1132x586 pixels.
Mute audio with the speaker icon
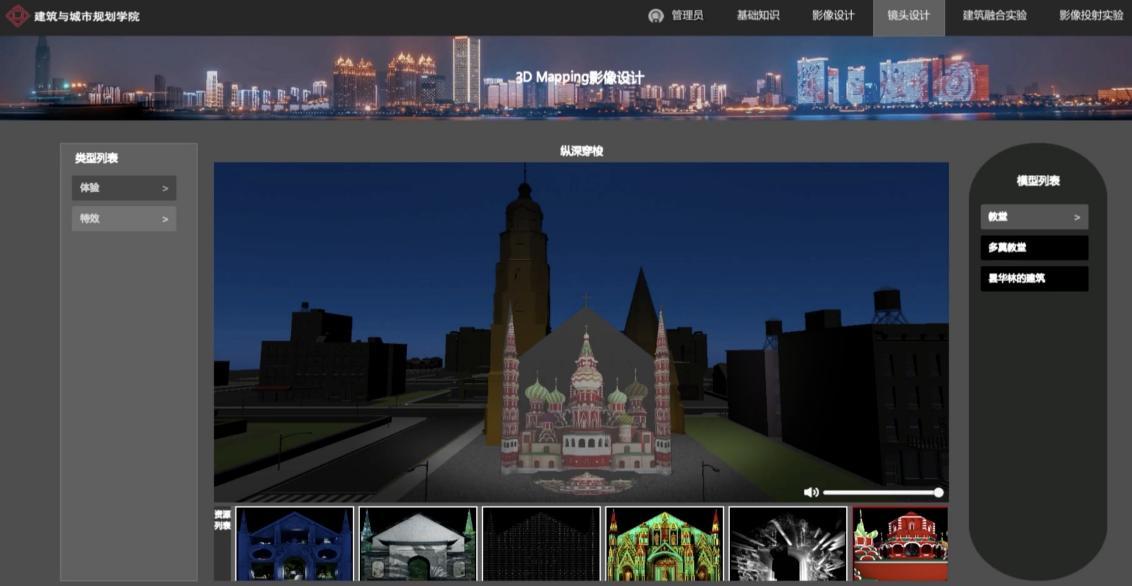point(810,492)
